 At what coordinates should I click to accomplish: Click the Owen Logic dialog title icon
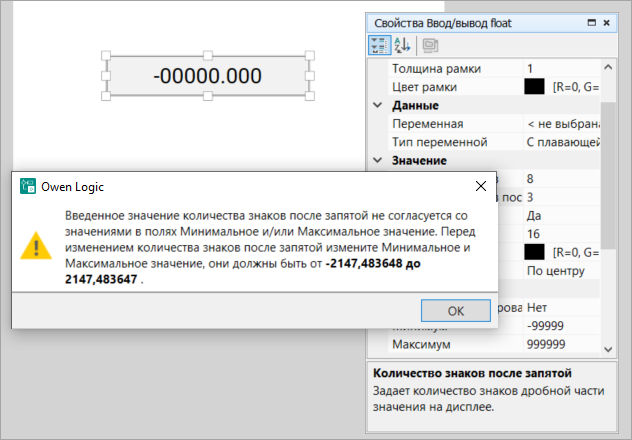click(28, 186)
